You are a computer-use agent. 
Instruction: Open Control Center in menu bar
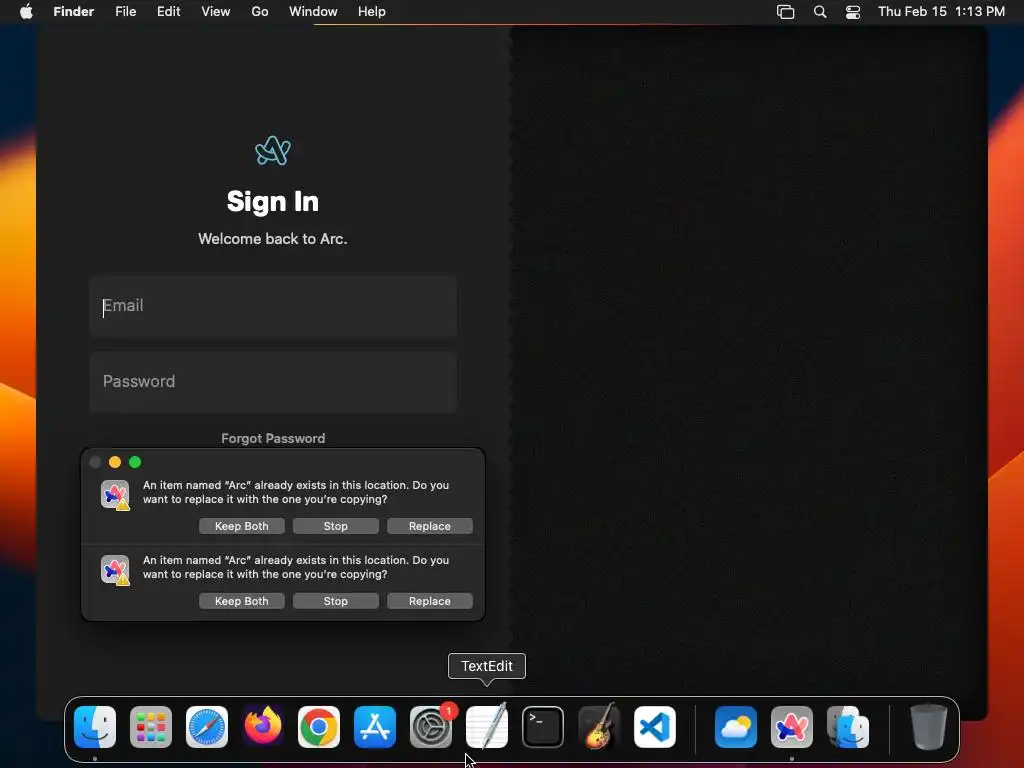click(853, 12)
